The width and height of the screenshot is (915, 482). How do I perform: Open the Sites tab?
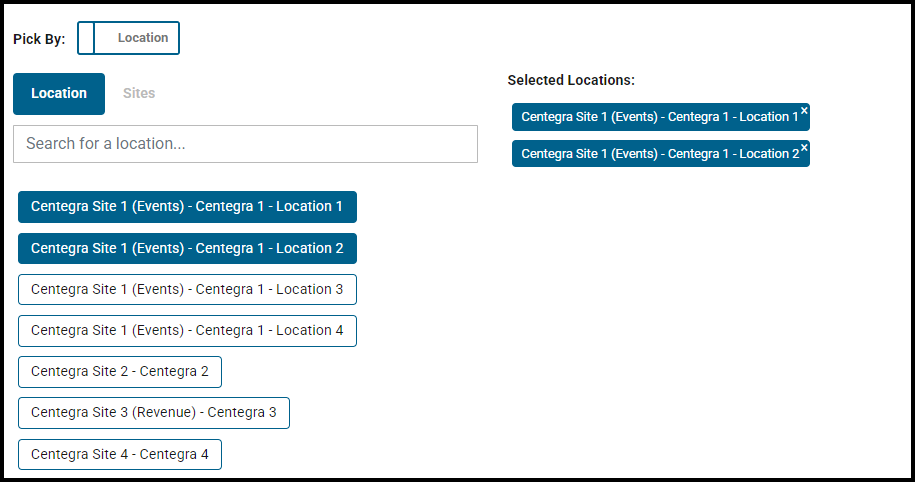pos(139,94)
